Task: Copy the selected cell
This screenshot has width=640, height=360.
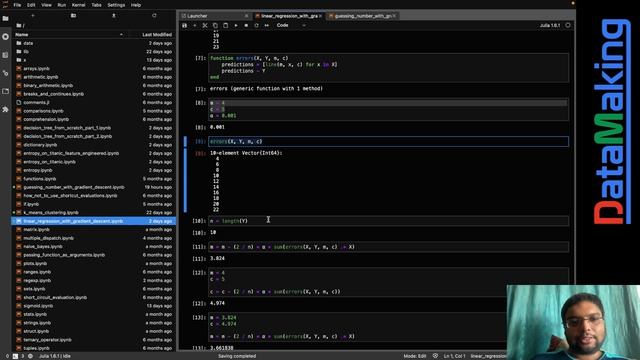Action: pos(215,25)
